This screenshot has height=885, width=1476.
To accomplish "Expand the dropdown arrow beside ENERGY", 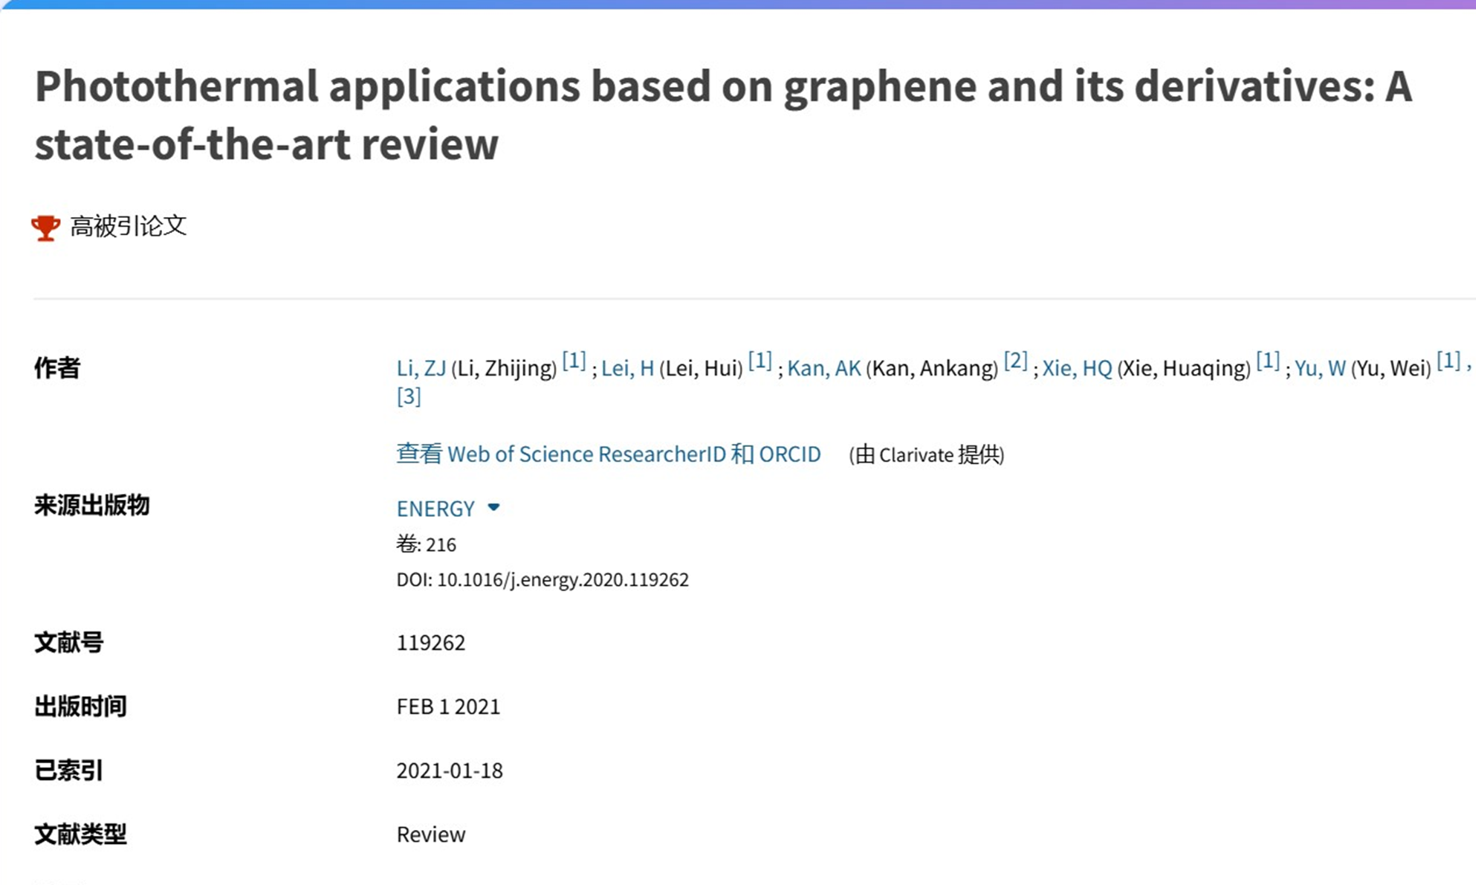I will (x=493, y=508).
